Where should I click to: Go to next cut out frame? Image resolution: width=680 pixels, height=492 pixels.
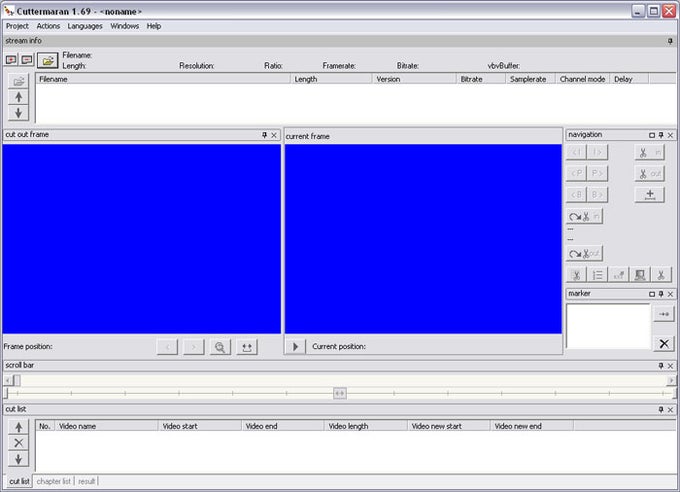point(194,347)
